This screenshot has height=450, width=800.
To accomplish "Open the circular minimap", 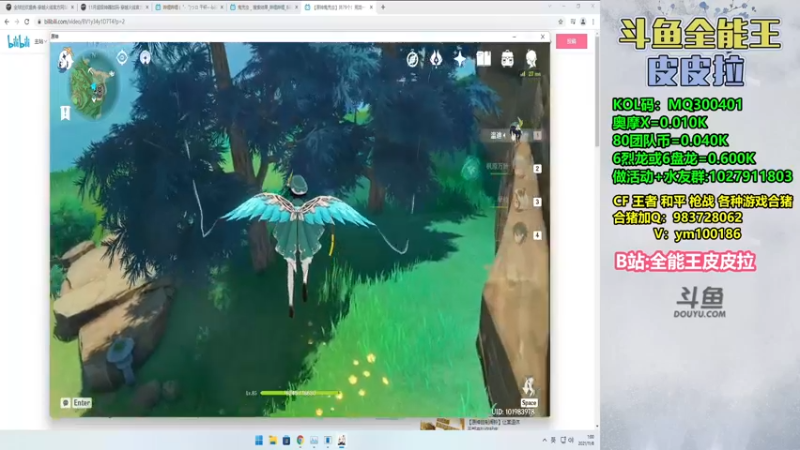I will 93,87.
